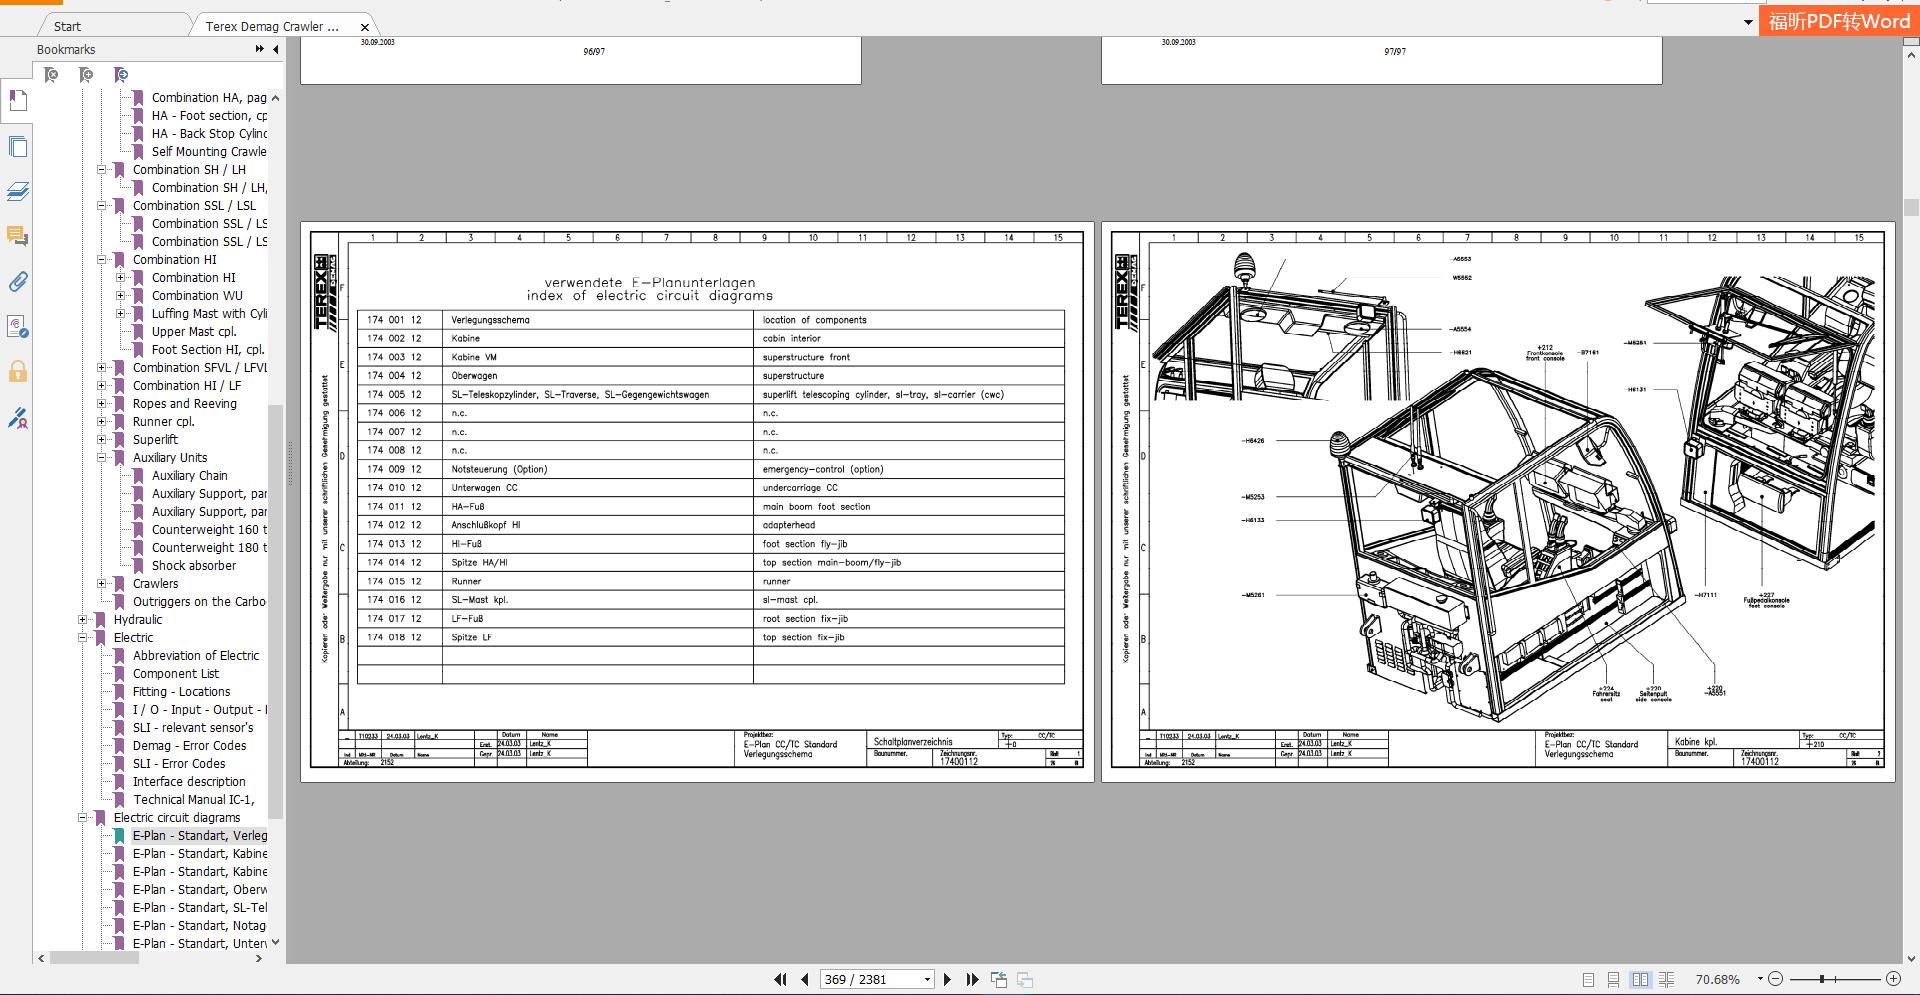
Task: Click the page number input field
Action: point(869,980)
